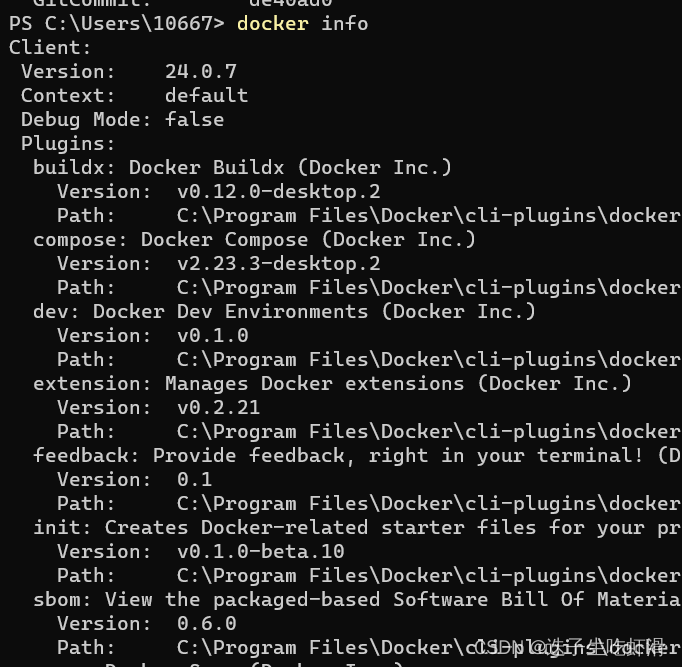Click the extension: Manages Docker extensions line
The image size is (682, 667).
332,384
